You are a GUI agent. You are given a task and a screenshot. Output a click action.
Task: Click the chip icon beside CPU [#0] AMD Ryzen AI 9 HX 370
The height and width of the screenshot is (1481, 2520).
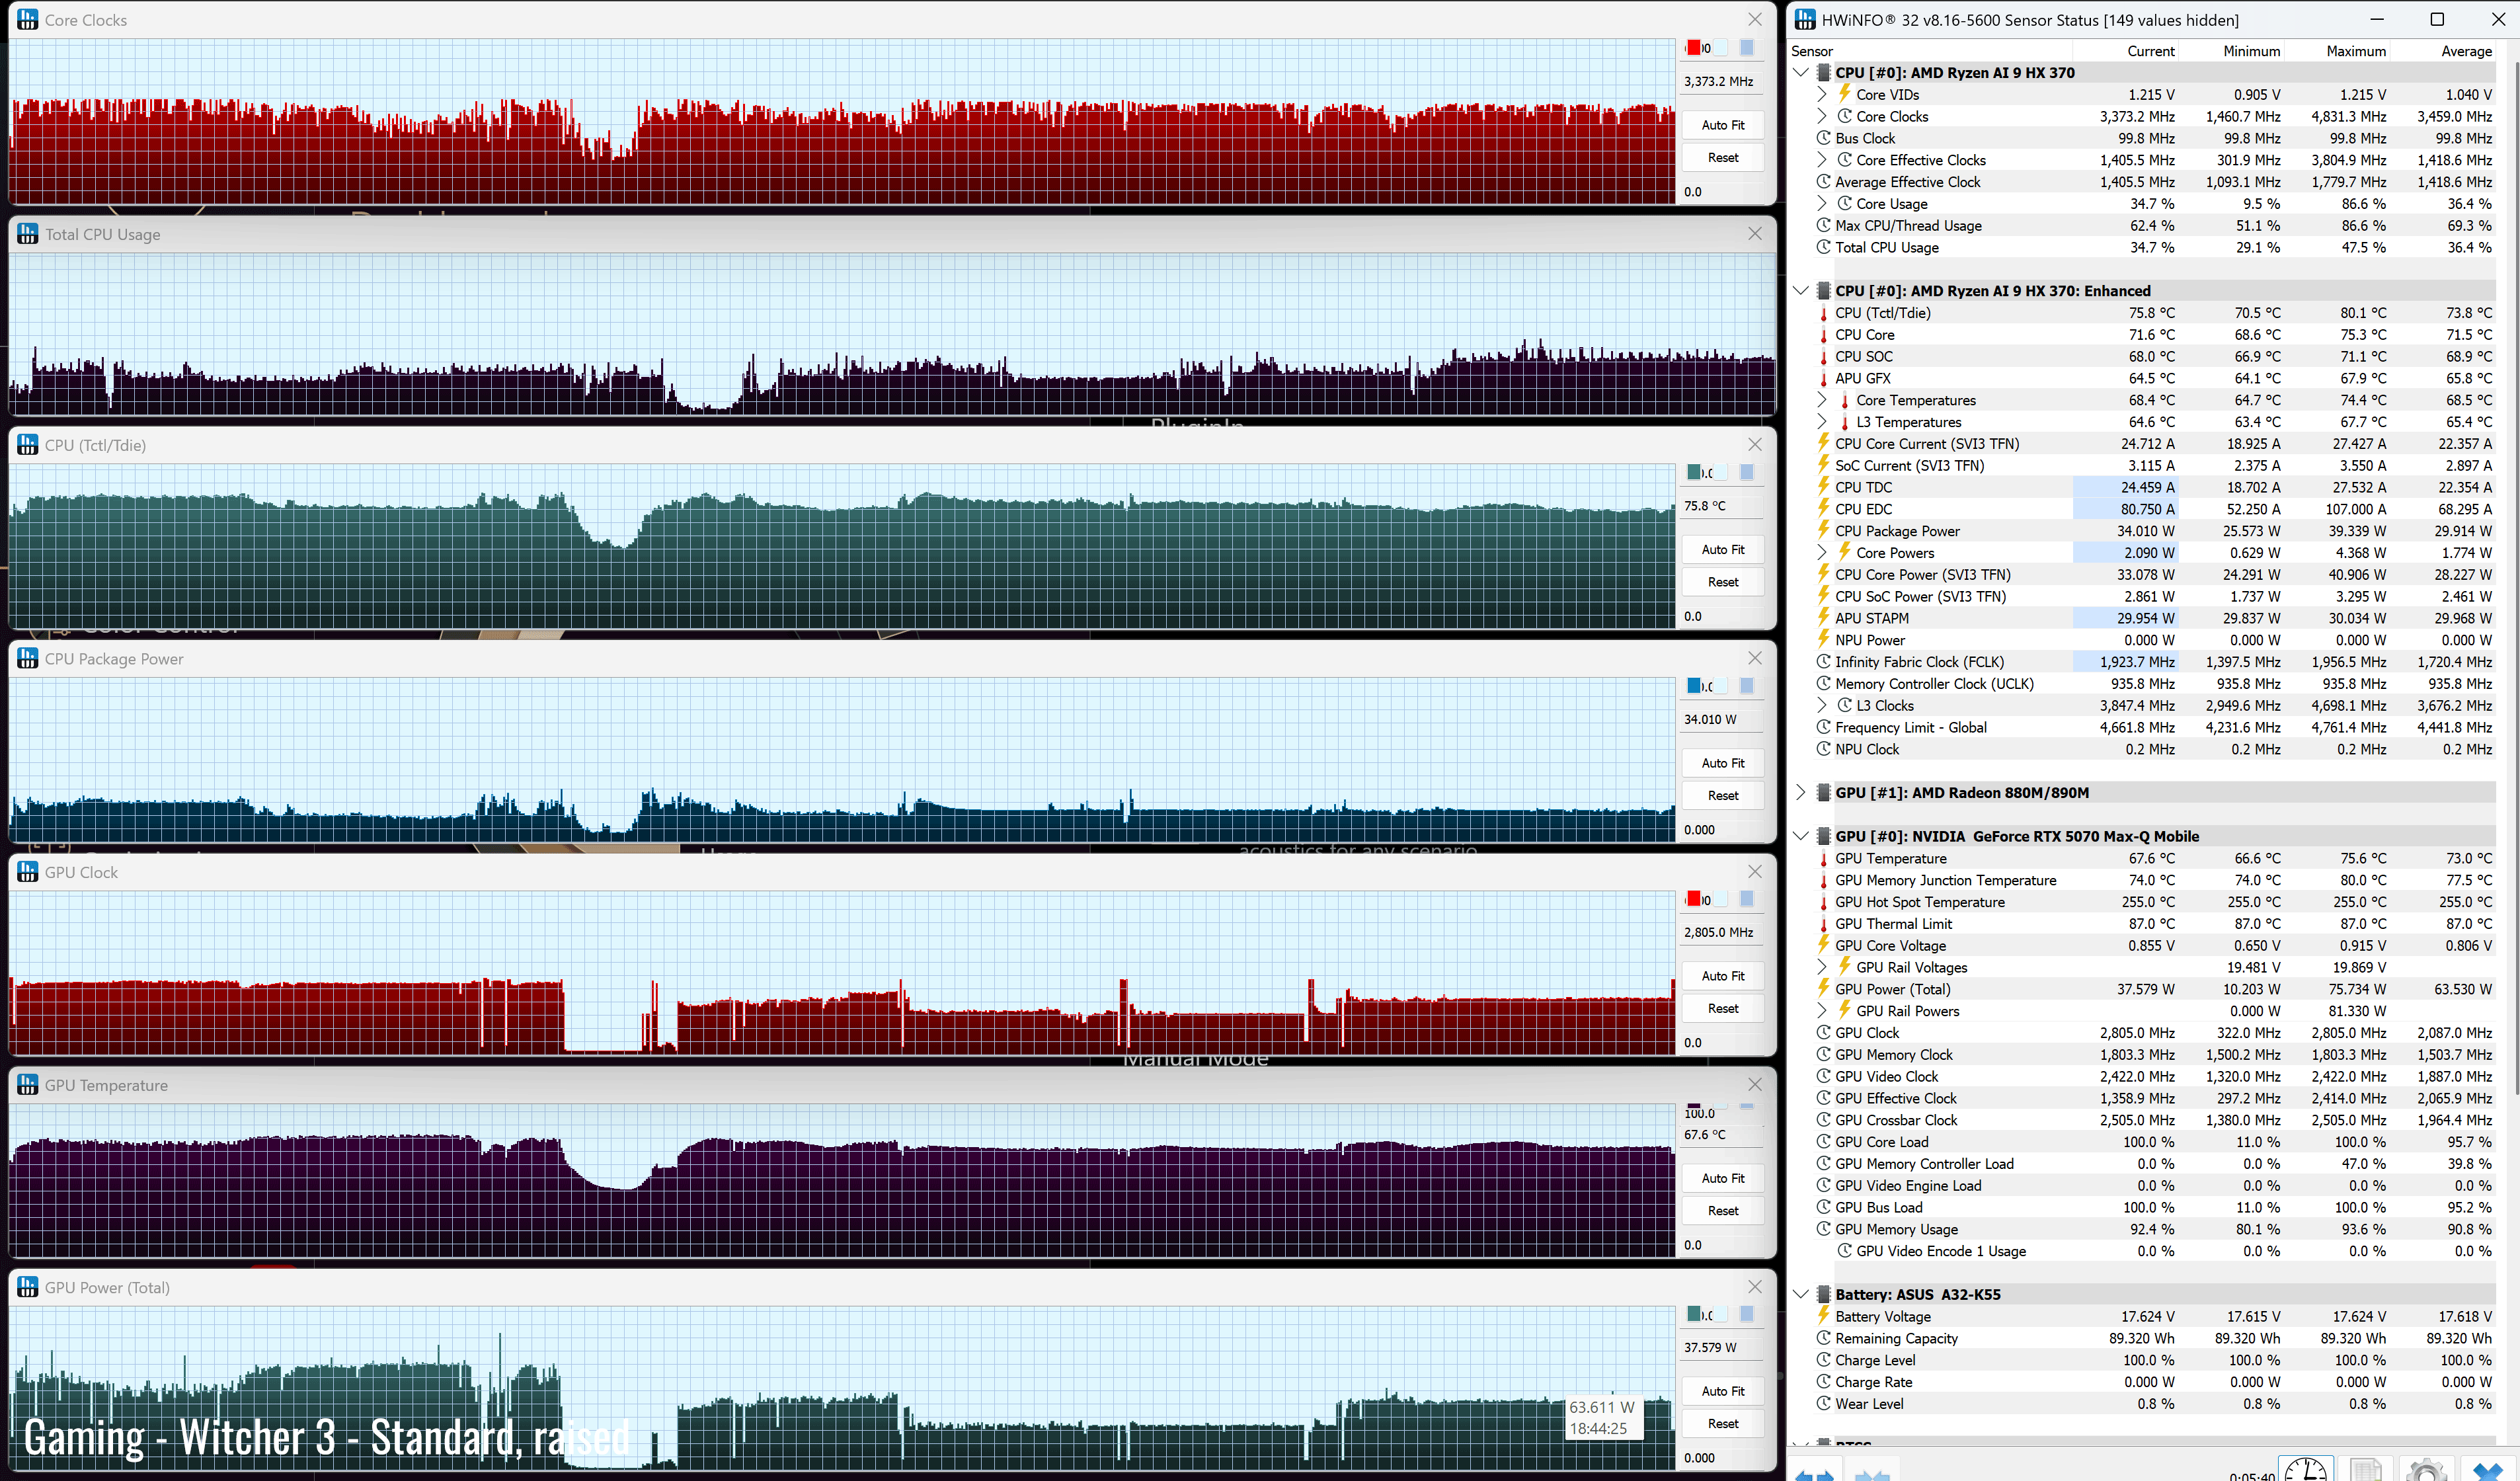(1823, 72)
